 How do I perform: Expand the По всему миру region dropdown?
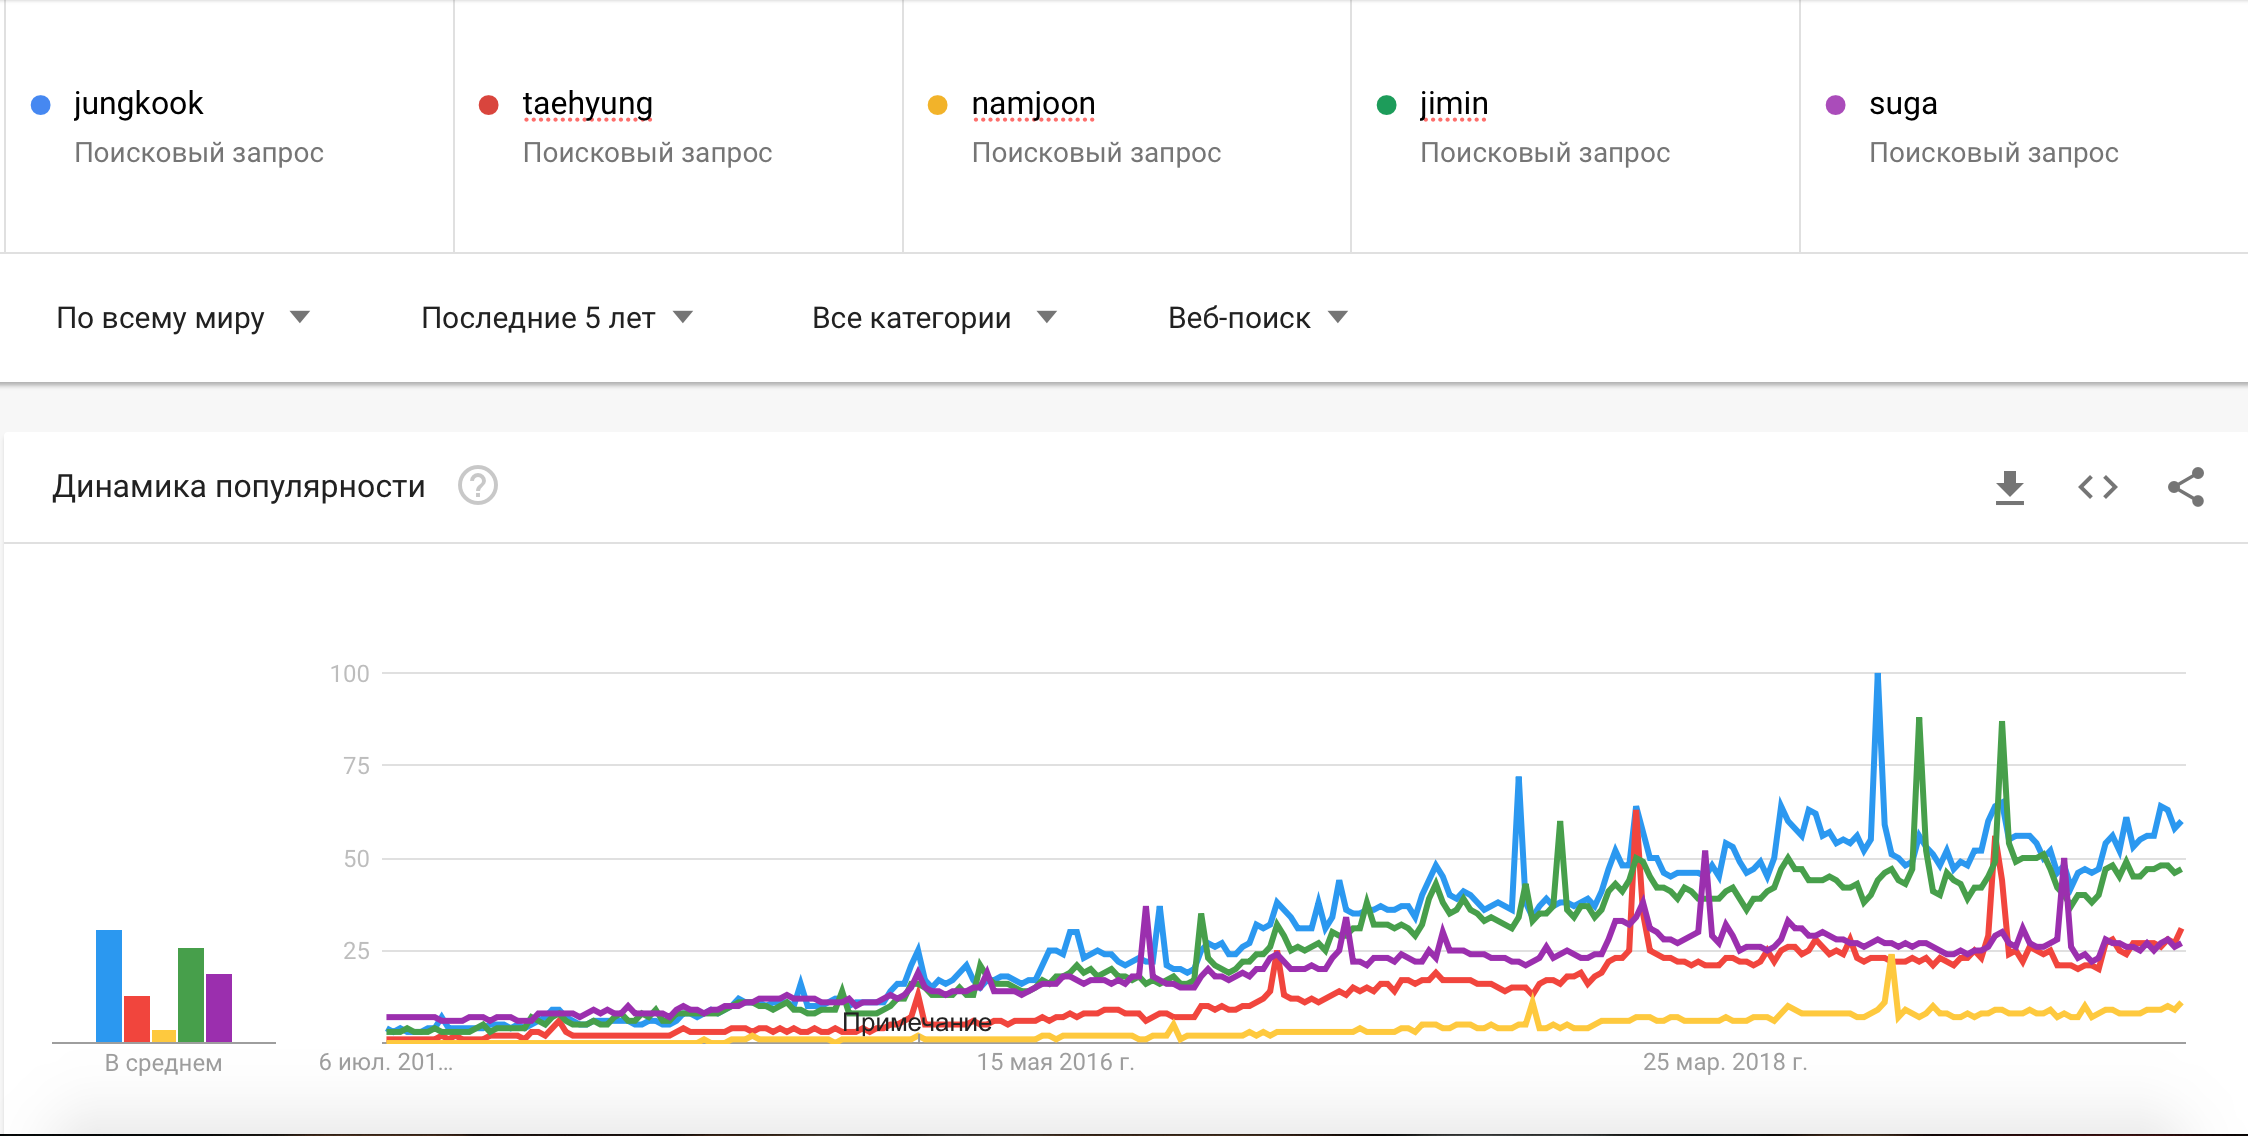click(183, 318)
